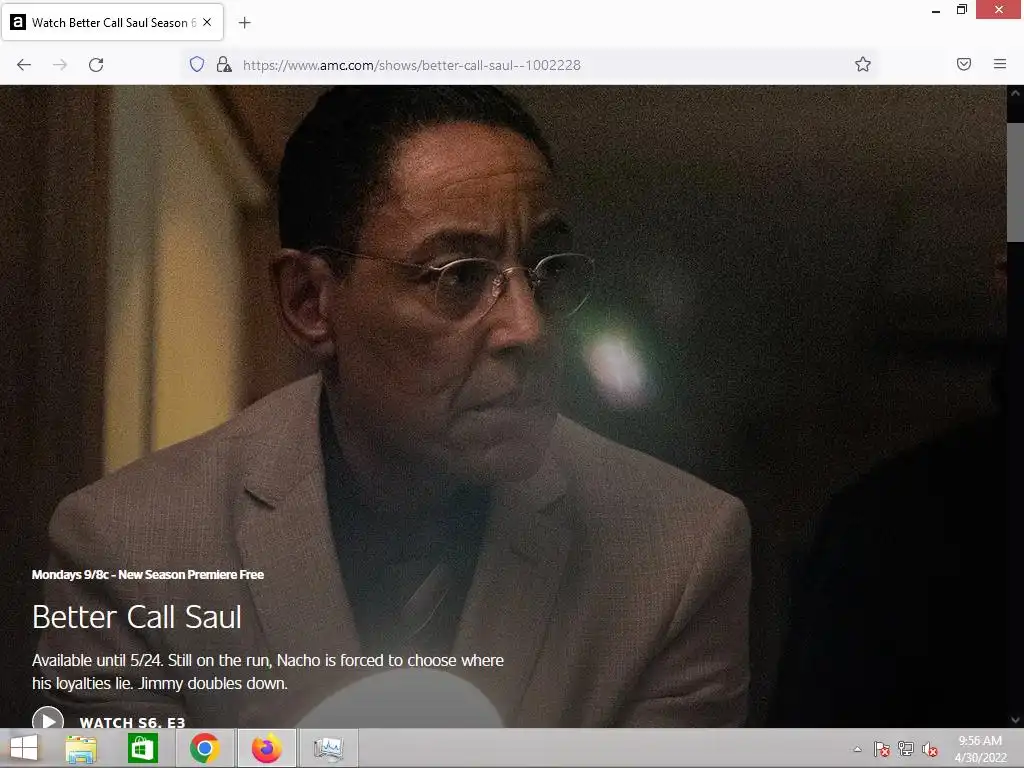Select the Firefox taskbar icon
The width and height of the screenshot is (1024, 768).
[266, 748]
